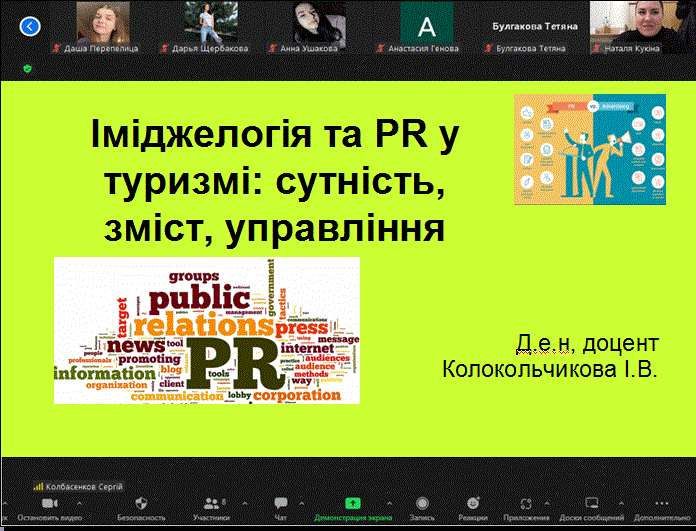Click the PR word cloud image on slide
Image resolution: width=696 pixels, height=531 pixels.
click(x=207, y=330)
